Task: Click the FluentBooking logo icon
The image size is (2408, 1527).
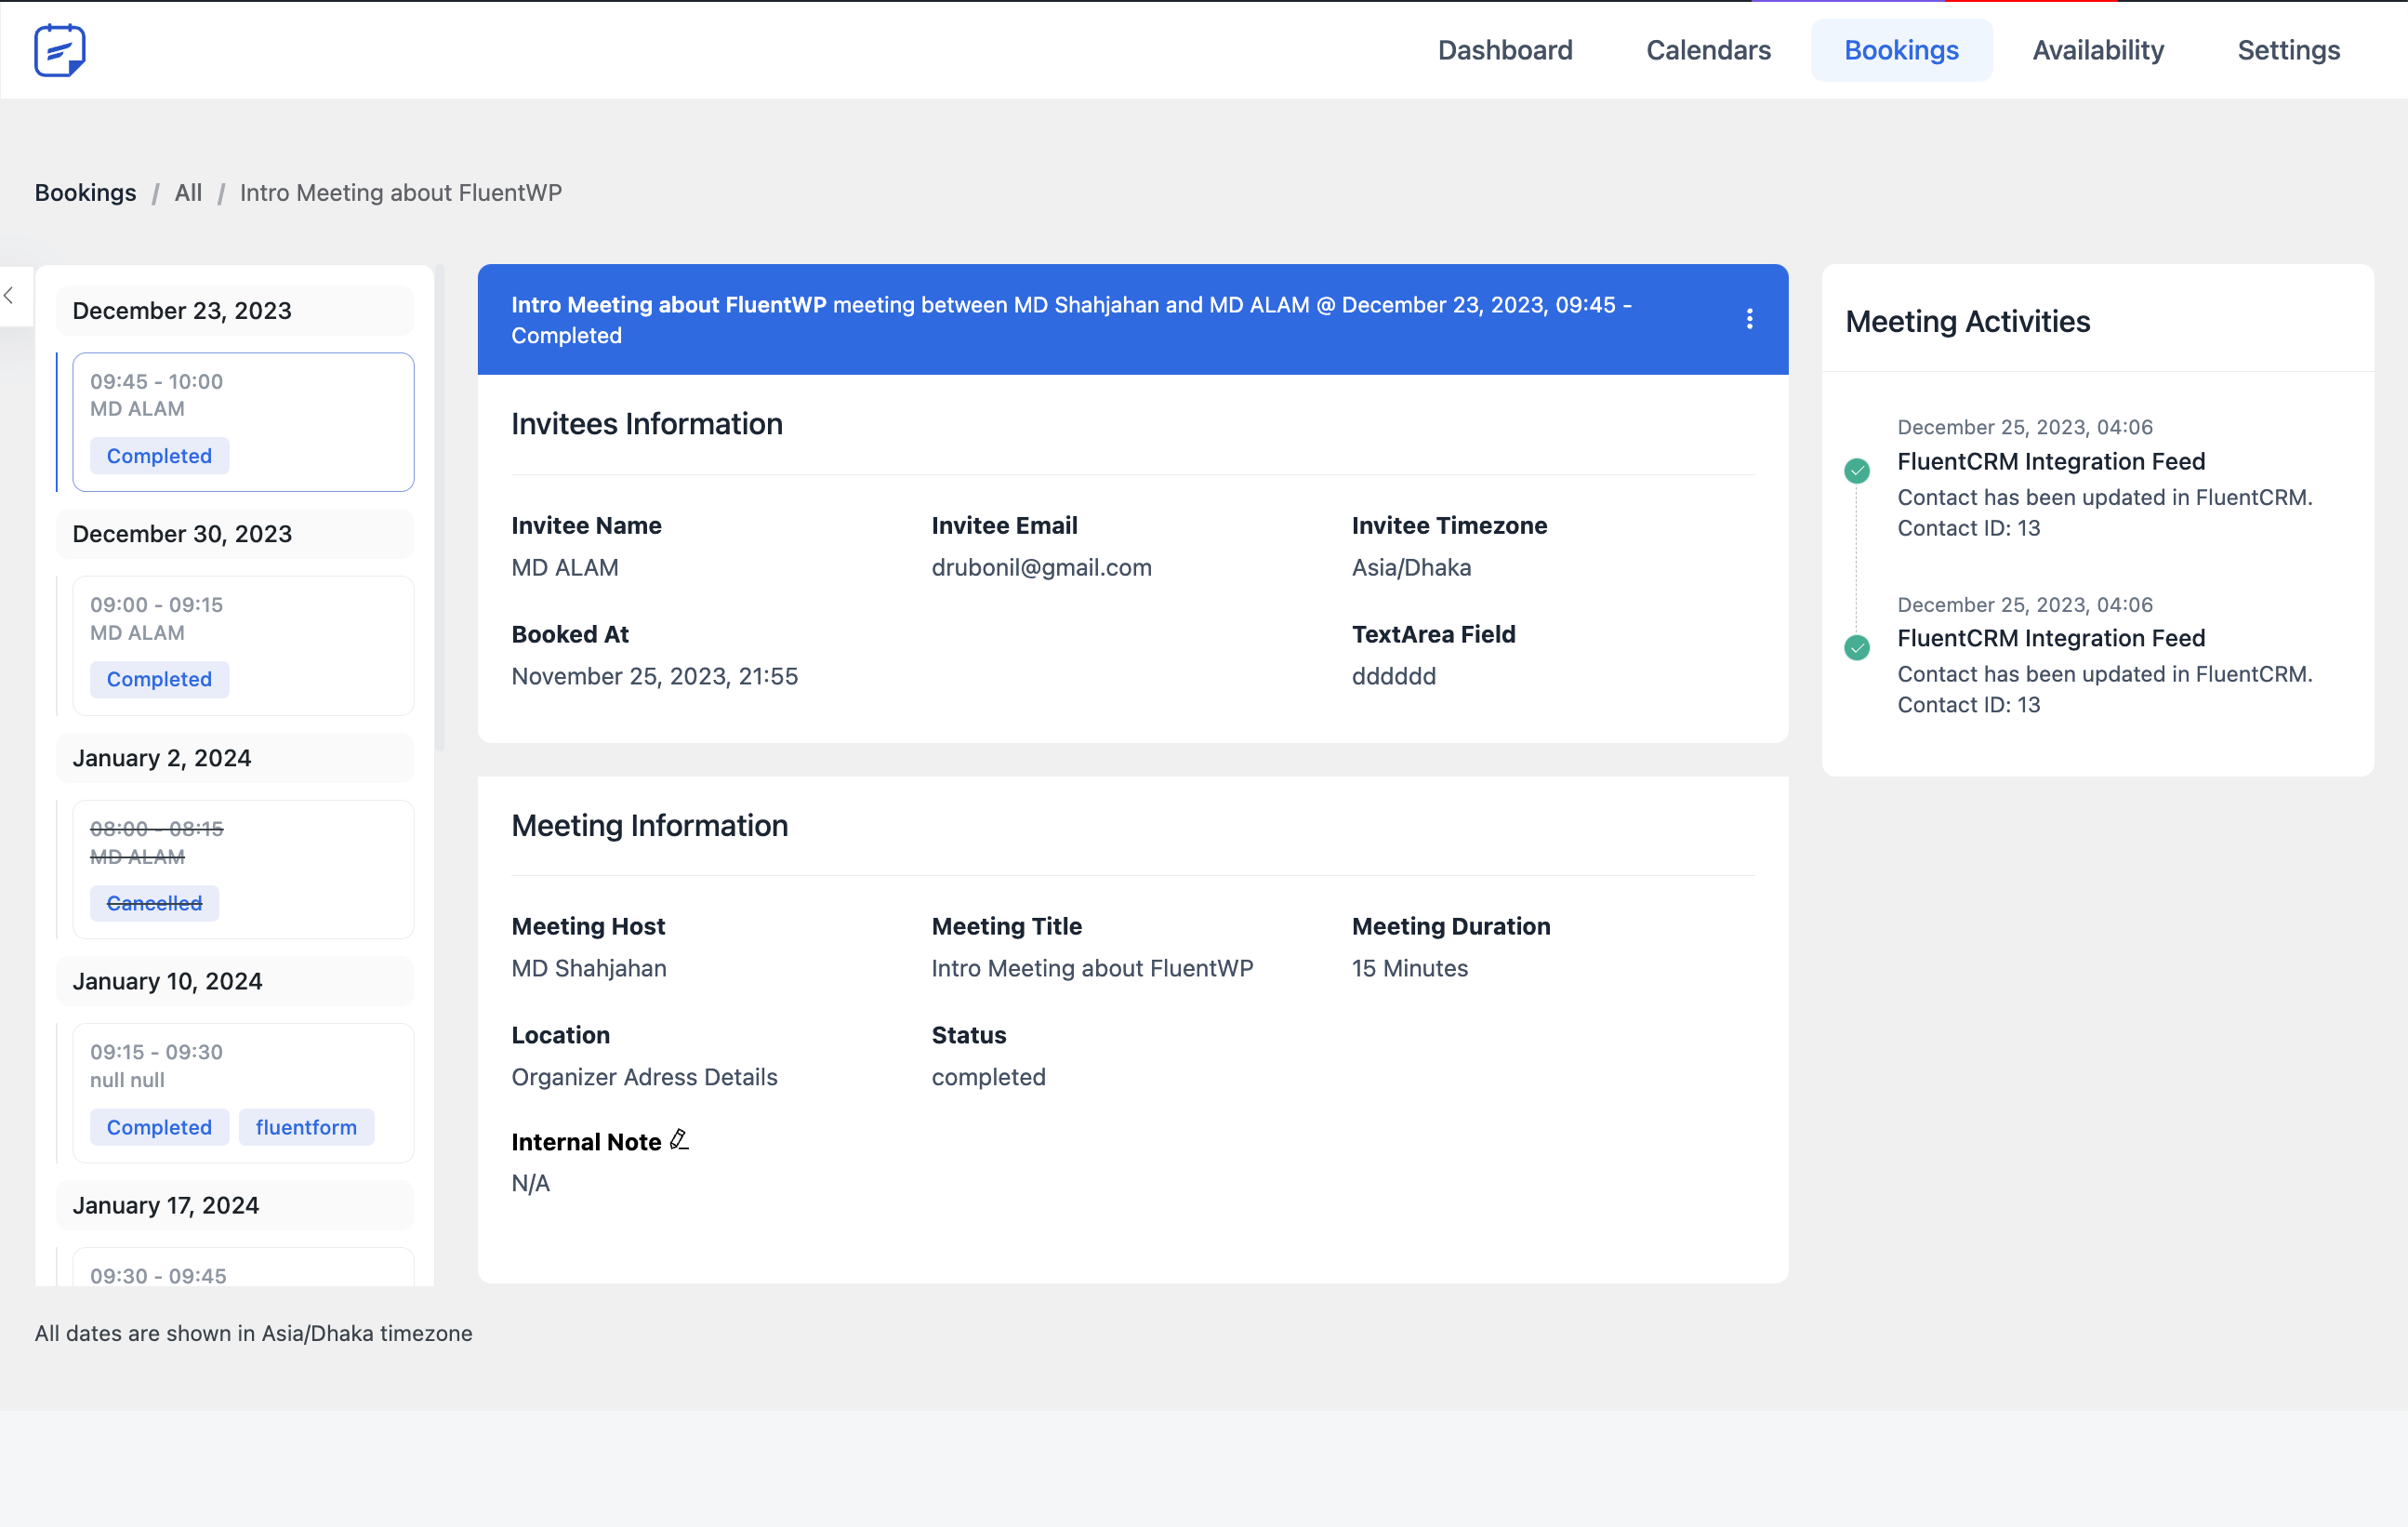Action: 60,50
